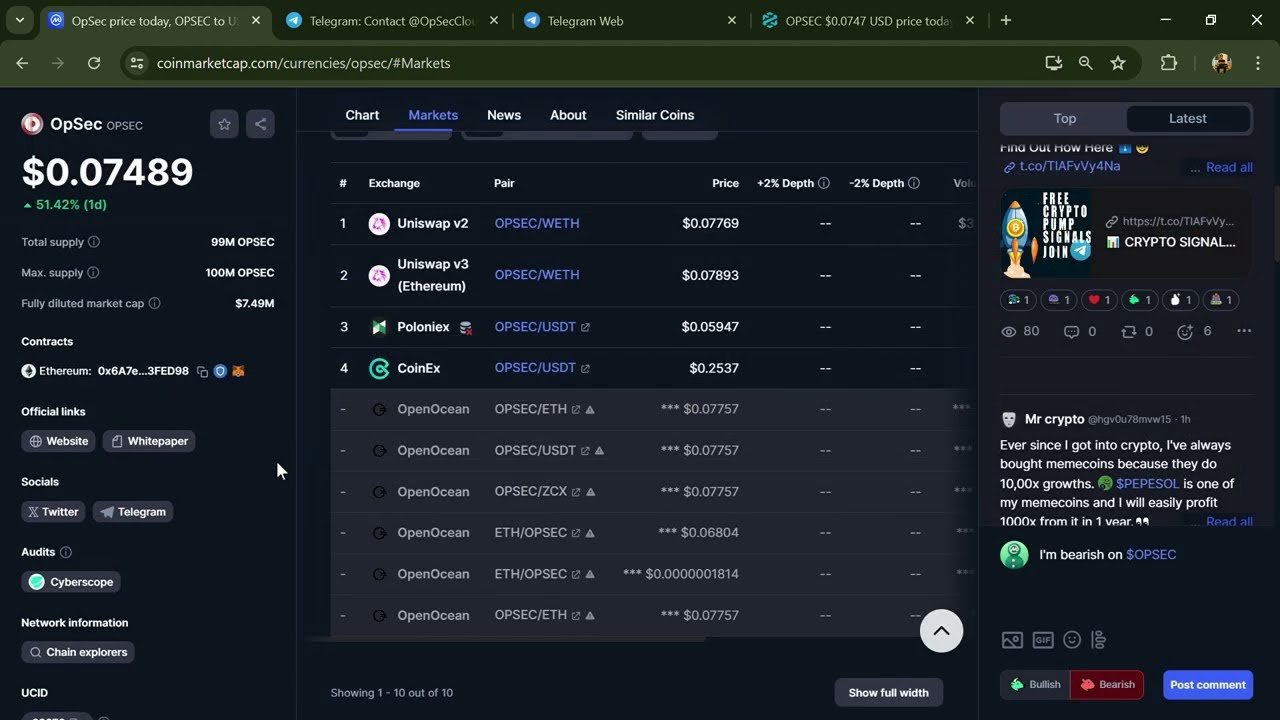1280x720 pixels.
Task: Switch the feed to Latest
Action: point(1188,118)
